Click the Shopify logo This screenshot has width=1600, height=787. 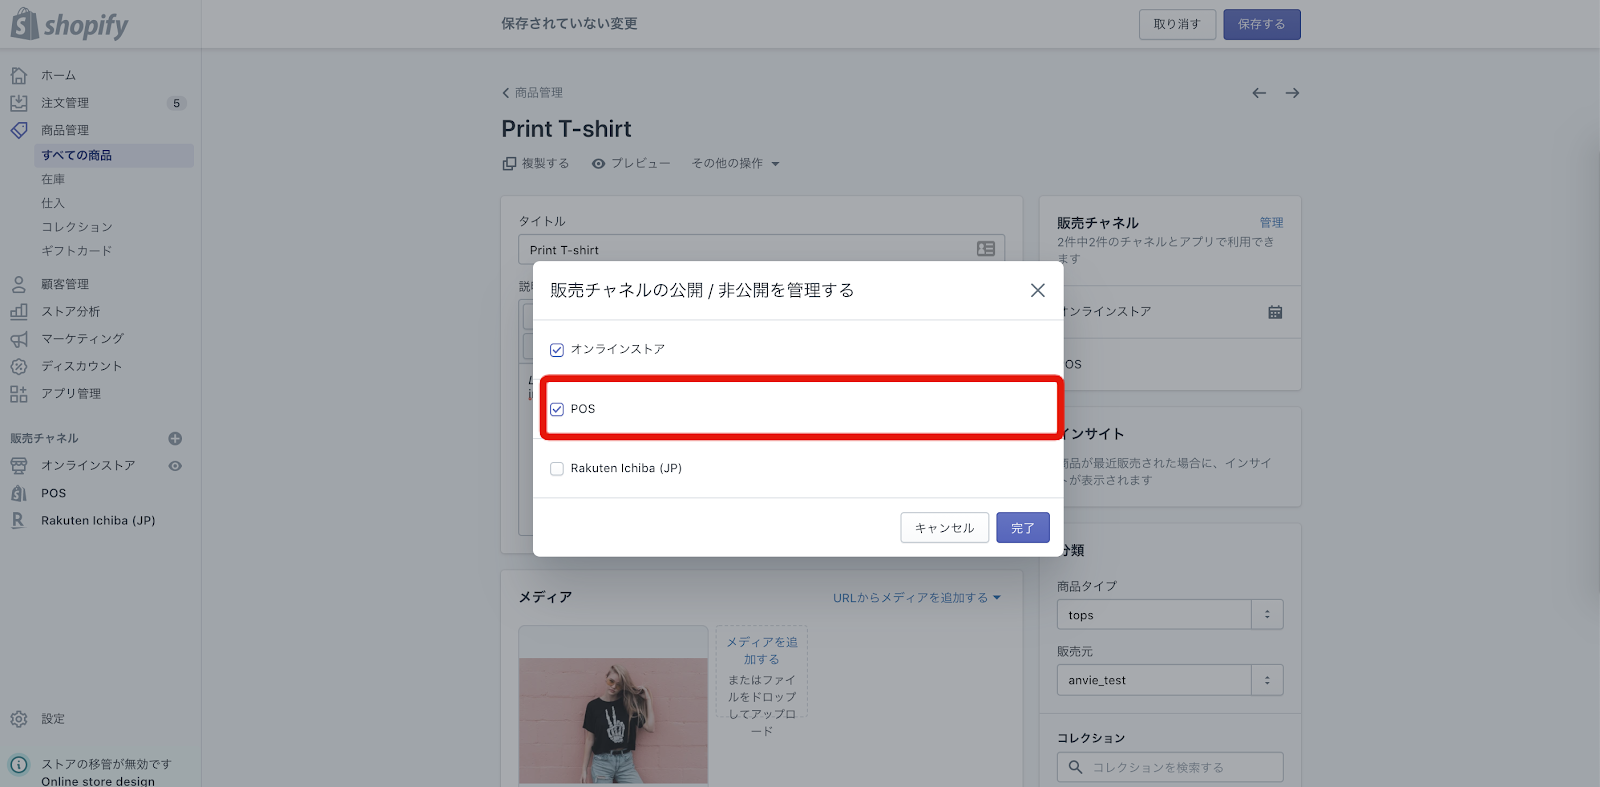(69, 24)
